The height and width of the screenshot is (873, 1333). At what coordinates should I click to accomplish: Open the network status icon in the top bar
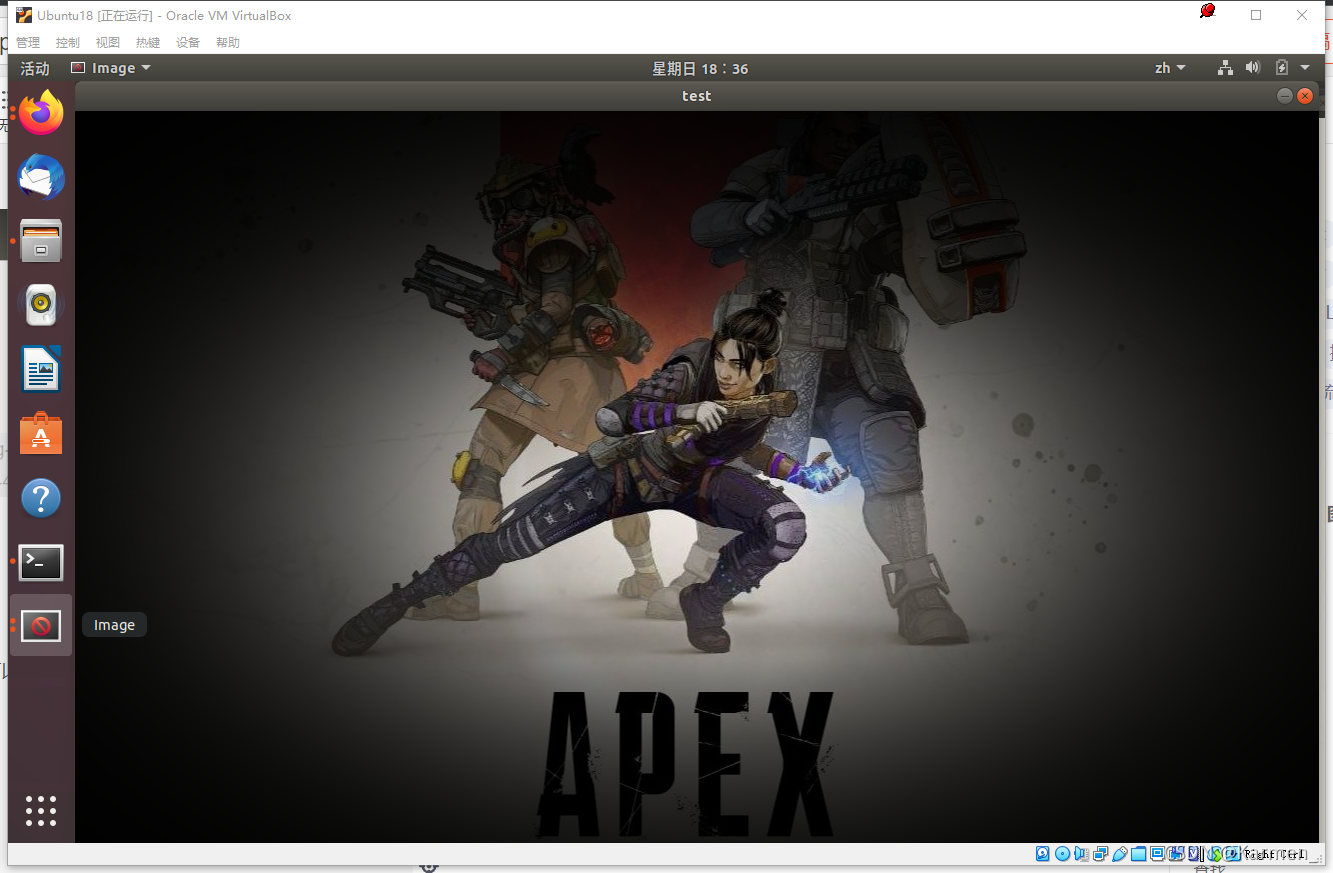tap(1225, 68)
